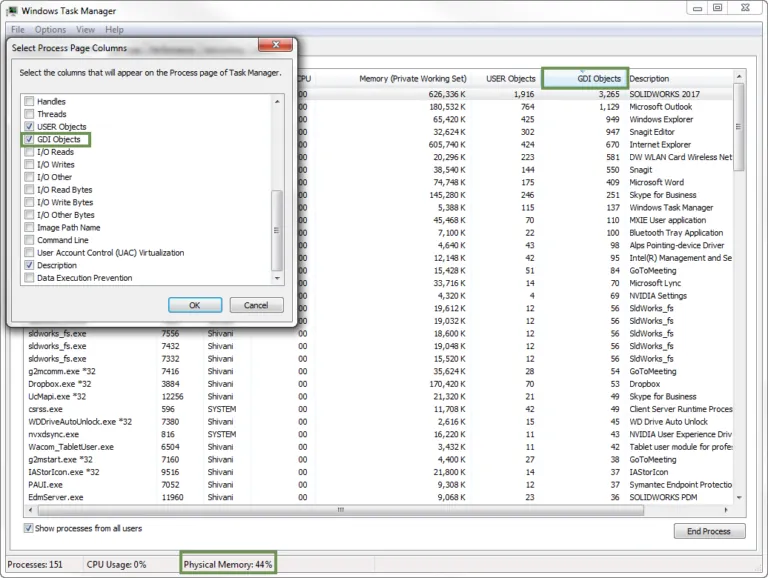This screenshot has width=768, height=578.
Task: Click the SOLIDWORKS 2017 description
Action: coord(664,94)
